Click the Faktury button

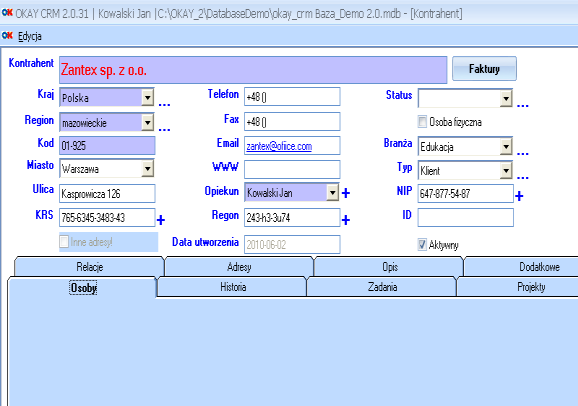(x=484, y=69)
